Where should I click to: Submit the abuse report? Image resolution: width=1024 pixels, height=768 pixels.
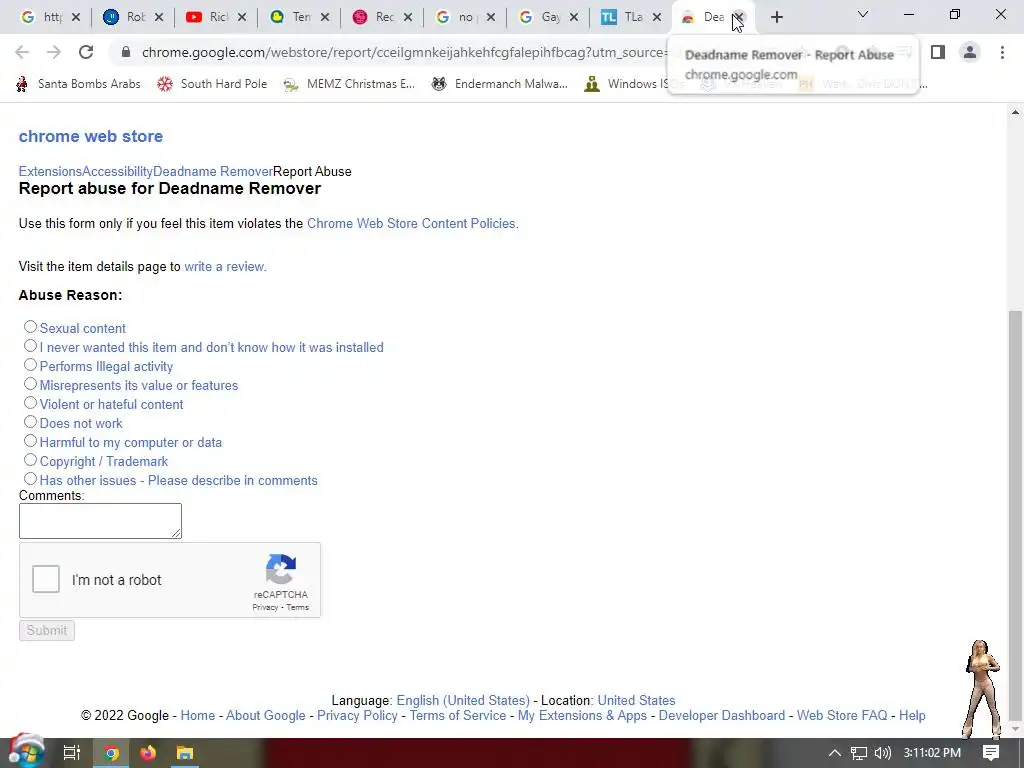point(47,630)
